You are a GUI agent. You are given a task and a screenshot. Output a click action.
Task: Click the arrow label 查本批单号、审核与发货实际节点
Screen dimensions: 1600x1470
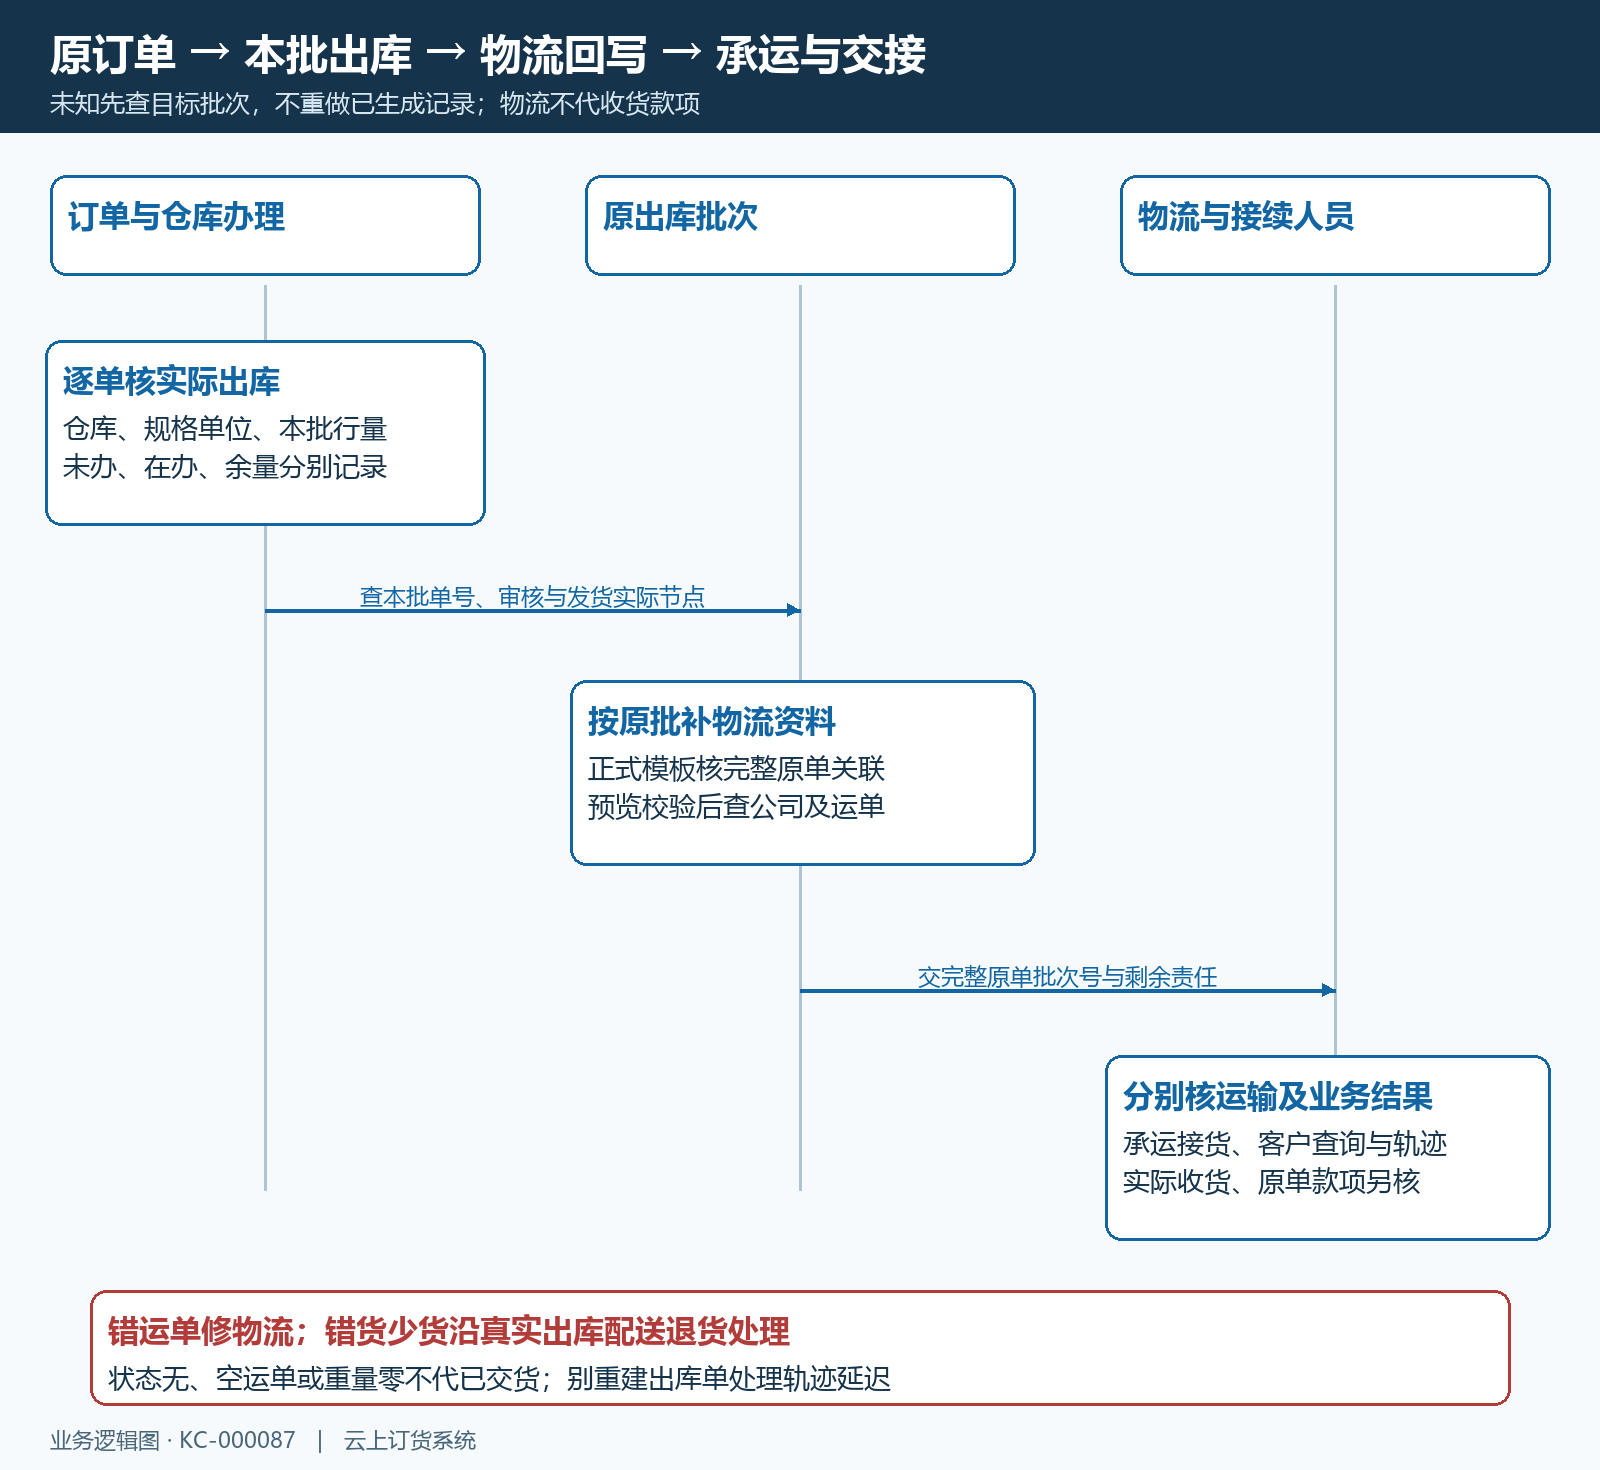(x=532, y=597)
